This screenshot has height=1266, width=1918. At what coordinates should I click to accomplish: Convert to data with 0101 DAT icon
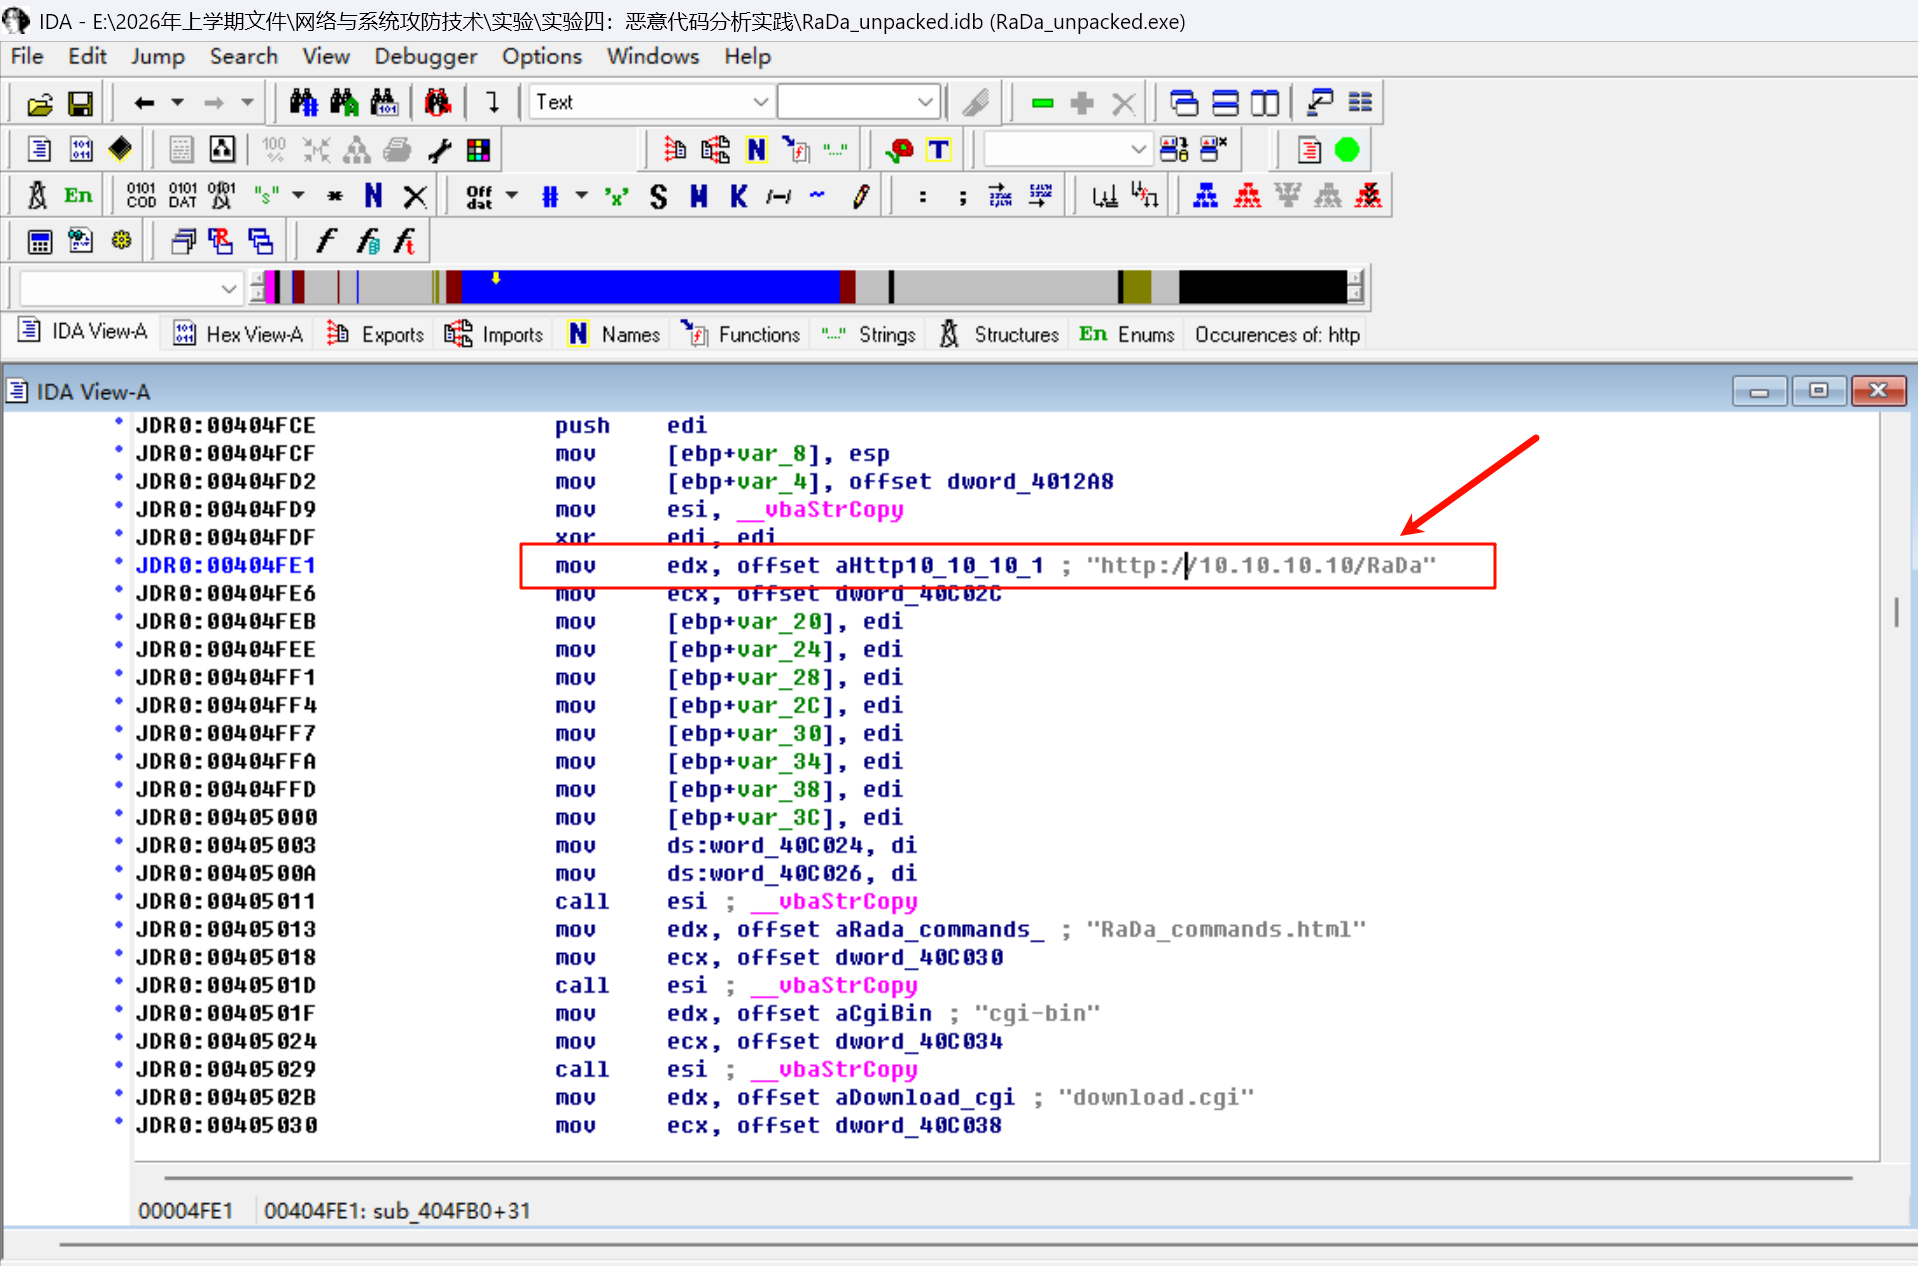click(182, 195)
